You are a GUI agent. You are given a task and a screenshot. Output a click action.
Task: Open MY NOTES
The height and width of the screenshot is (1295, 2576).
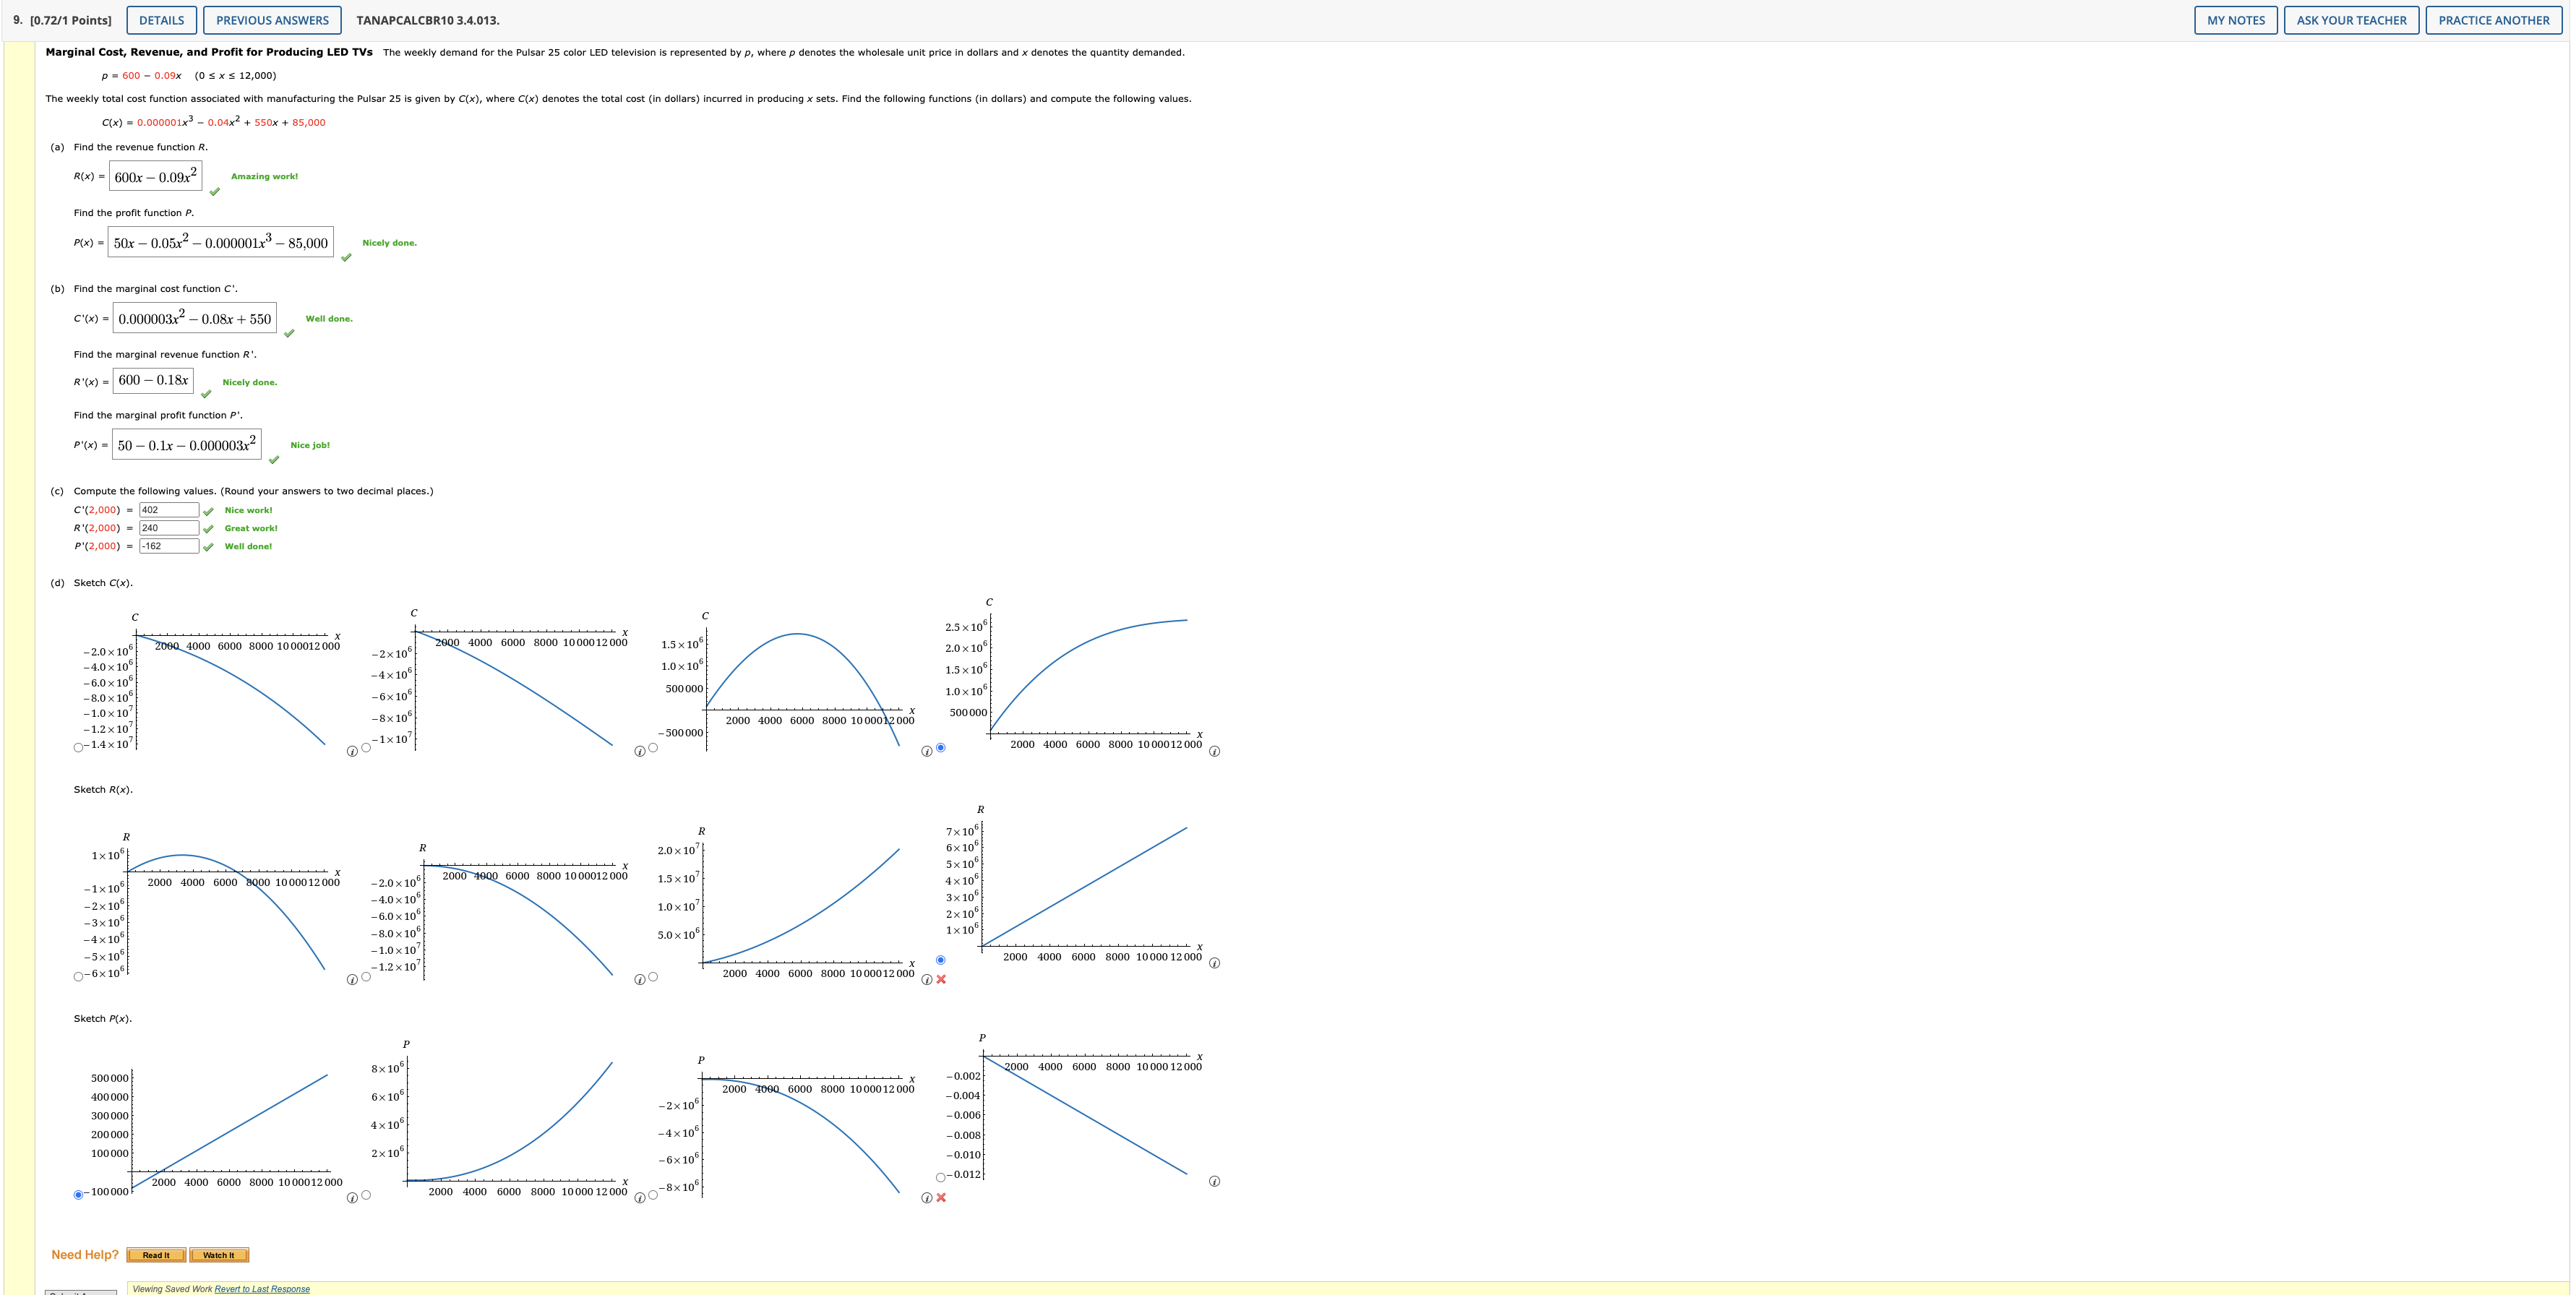click(2235, 20)
